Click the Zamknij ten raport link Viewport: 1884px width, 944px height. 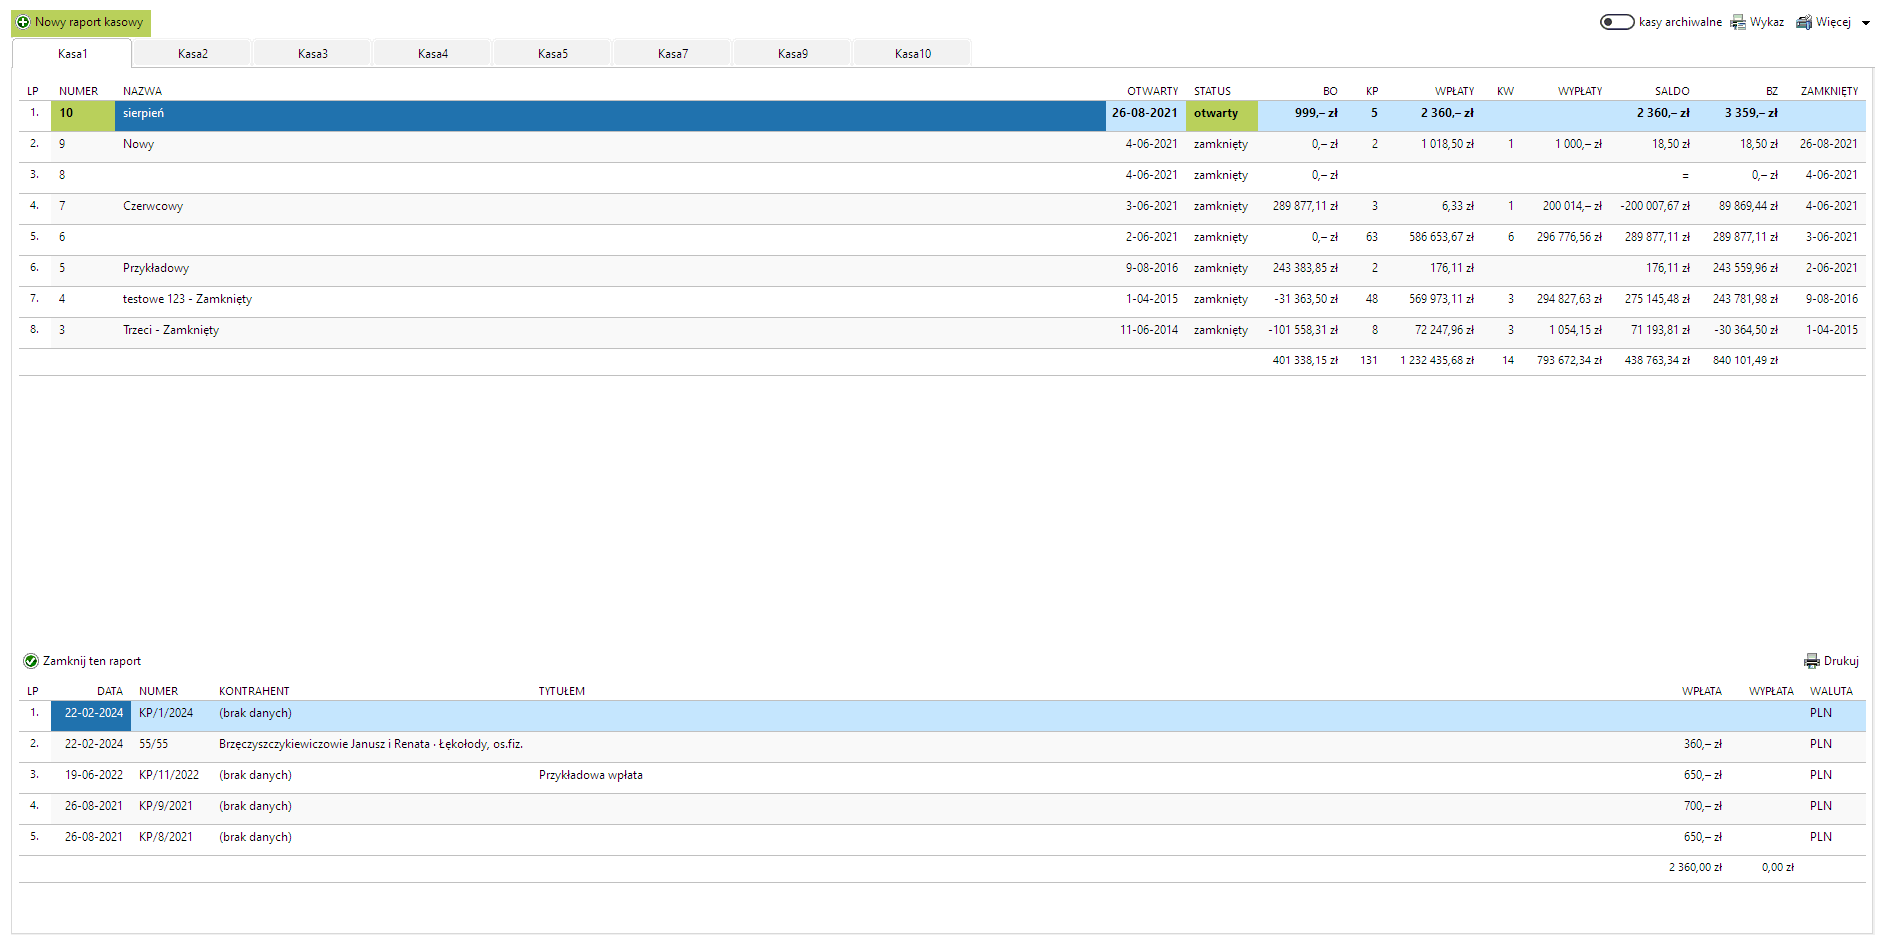[91, 661]
